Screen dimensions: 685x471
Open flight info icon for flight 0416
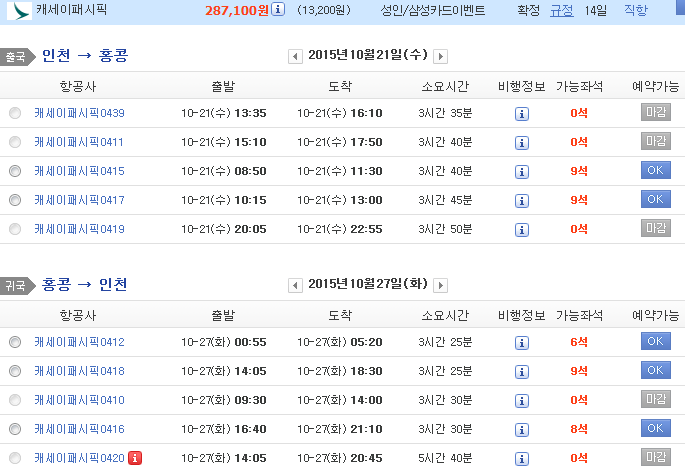coord(522,430)
